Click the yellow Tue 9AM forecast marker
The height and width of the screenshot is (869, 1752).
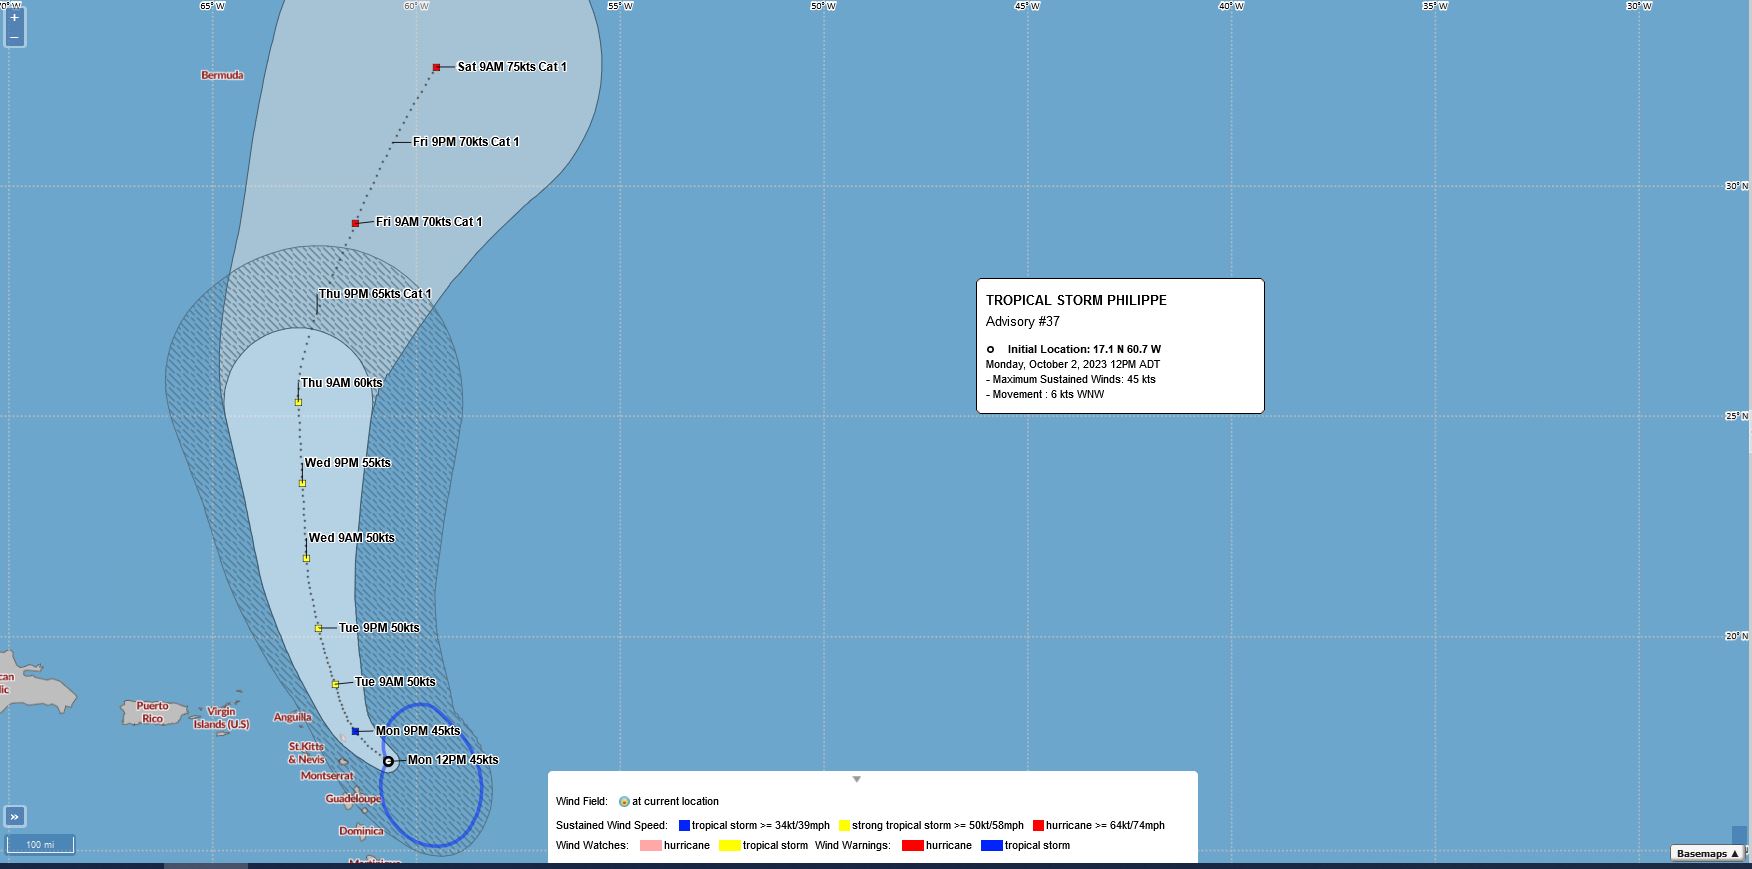[x=335, y=684]
